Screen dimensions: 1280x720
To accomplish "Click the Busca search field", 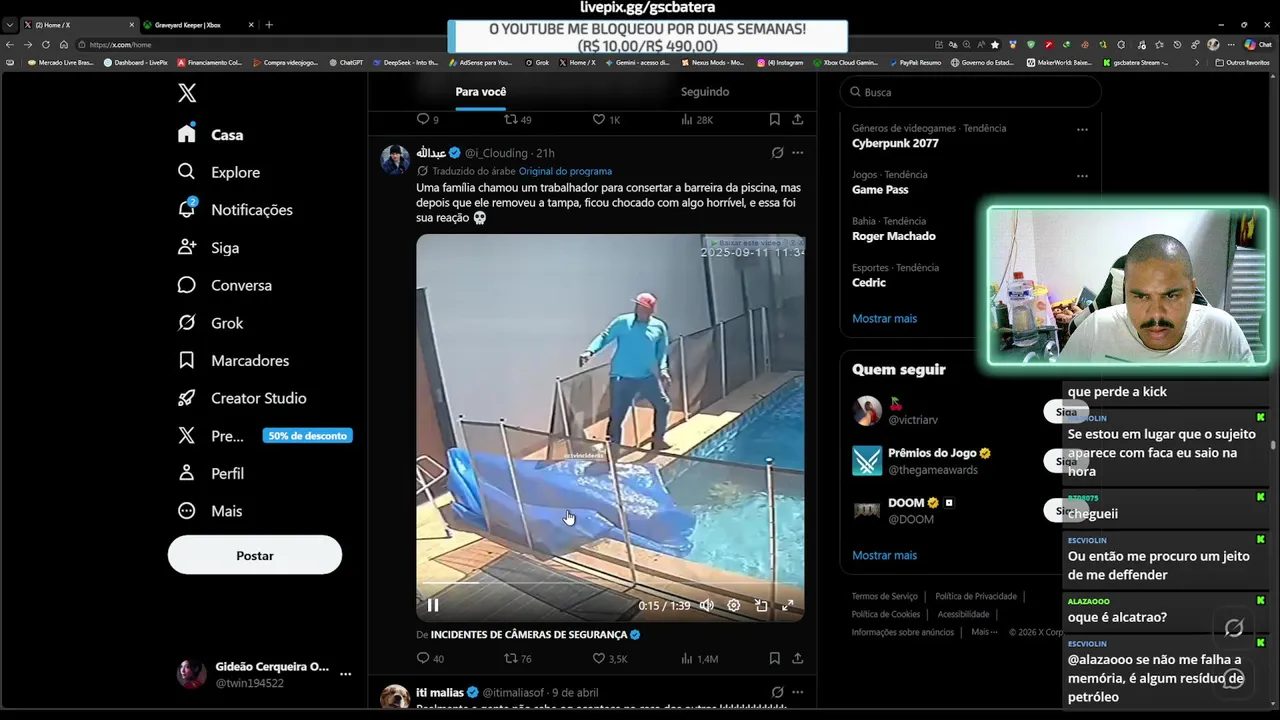I will click(970, 92).
